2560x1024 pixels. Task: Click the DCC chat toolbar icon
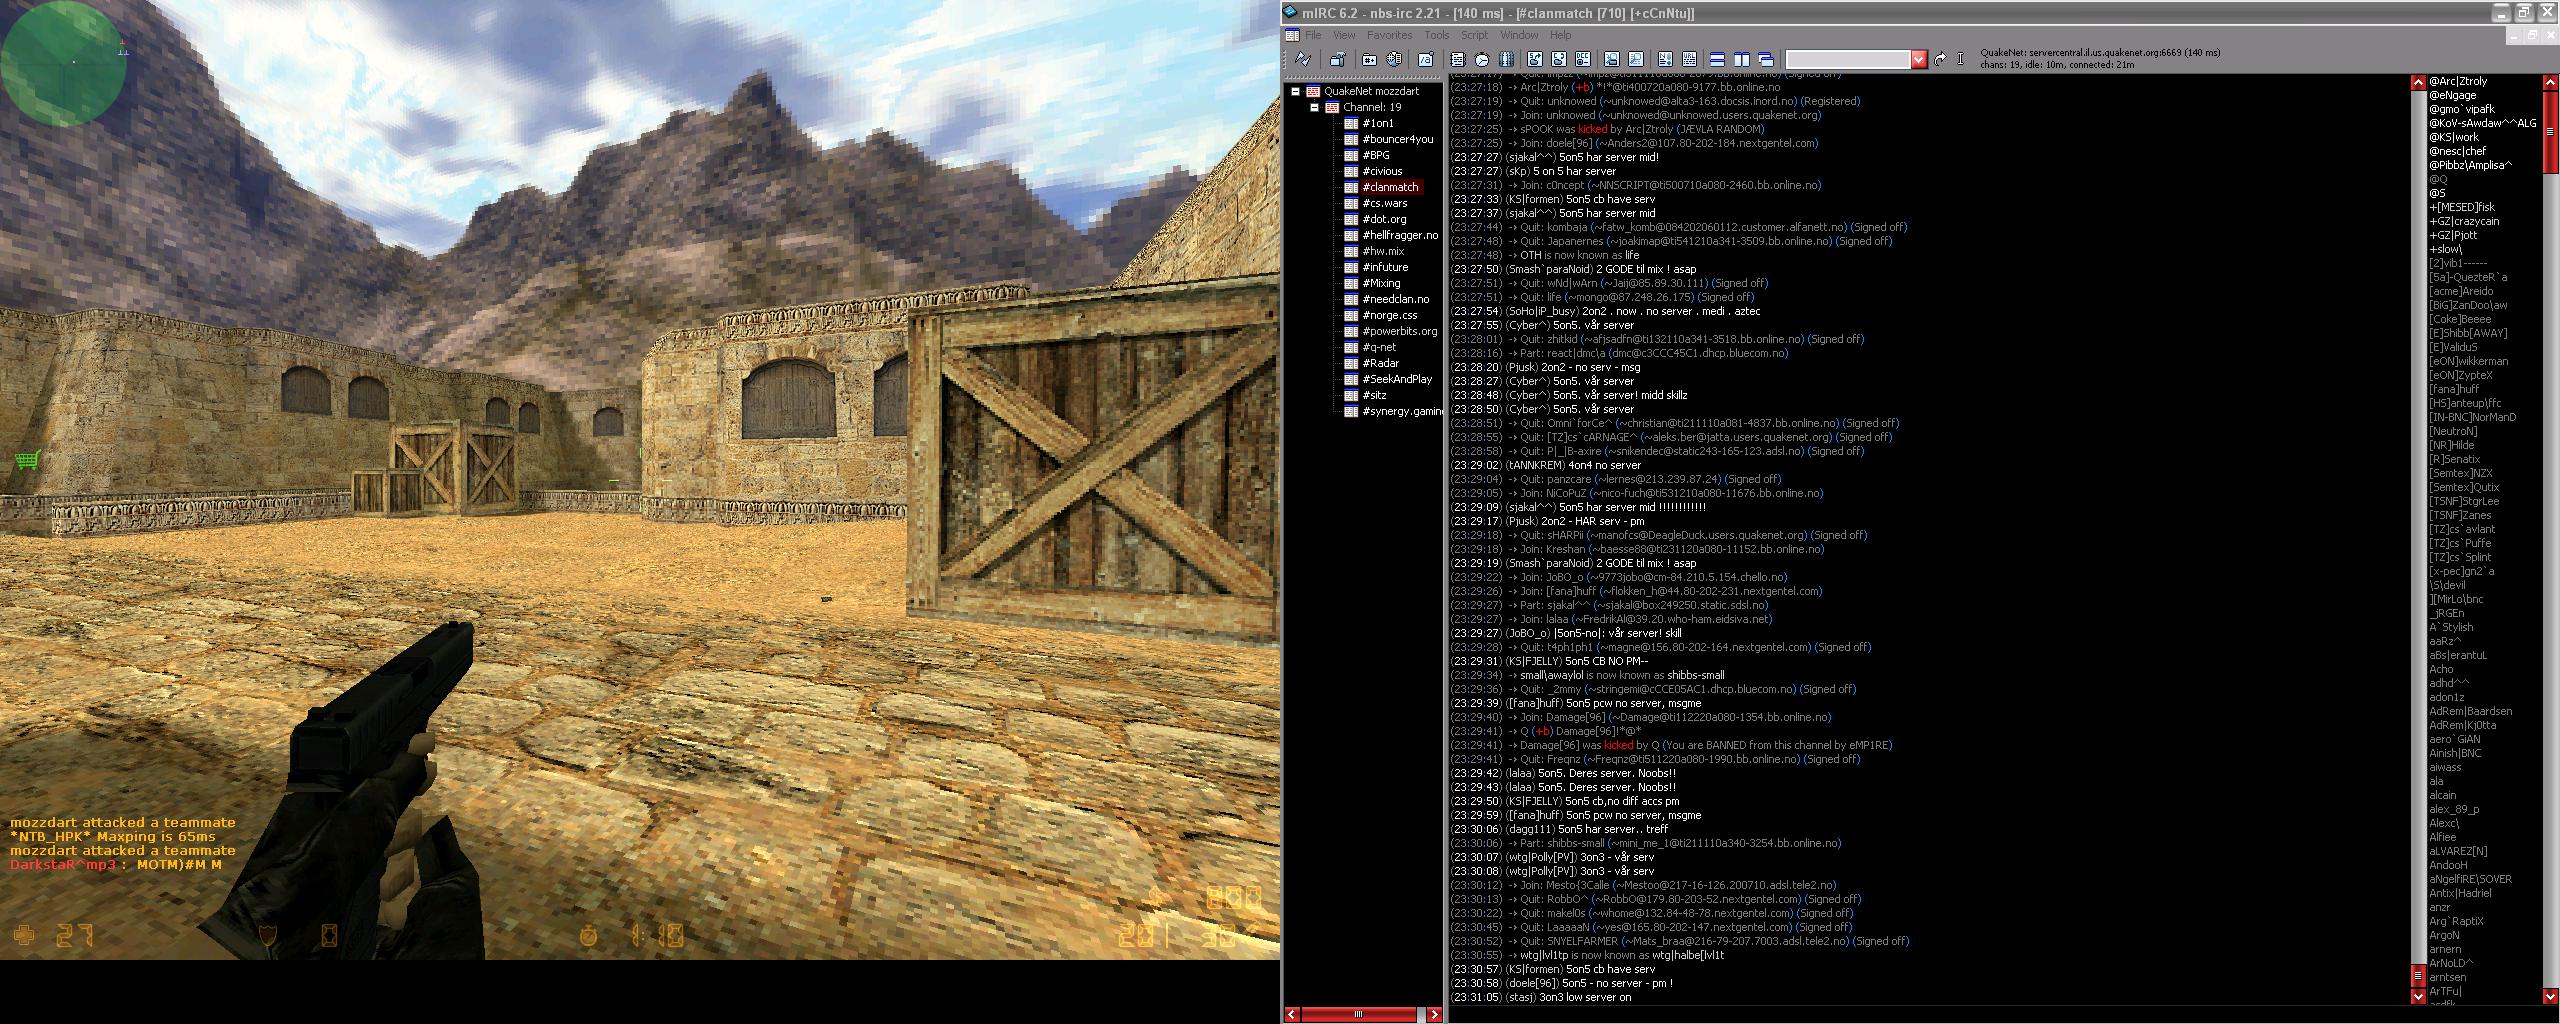coord(1559,59)
